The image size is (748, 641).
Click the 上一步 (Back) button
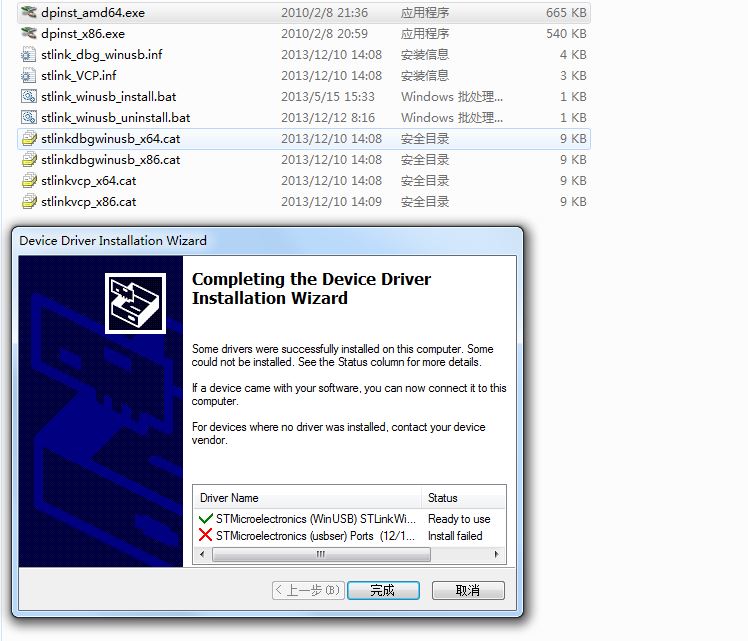tap(308, 590)
